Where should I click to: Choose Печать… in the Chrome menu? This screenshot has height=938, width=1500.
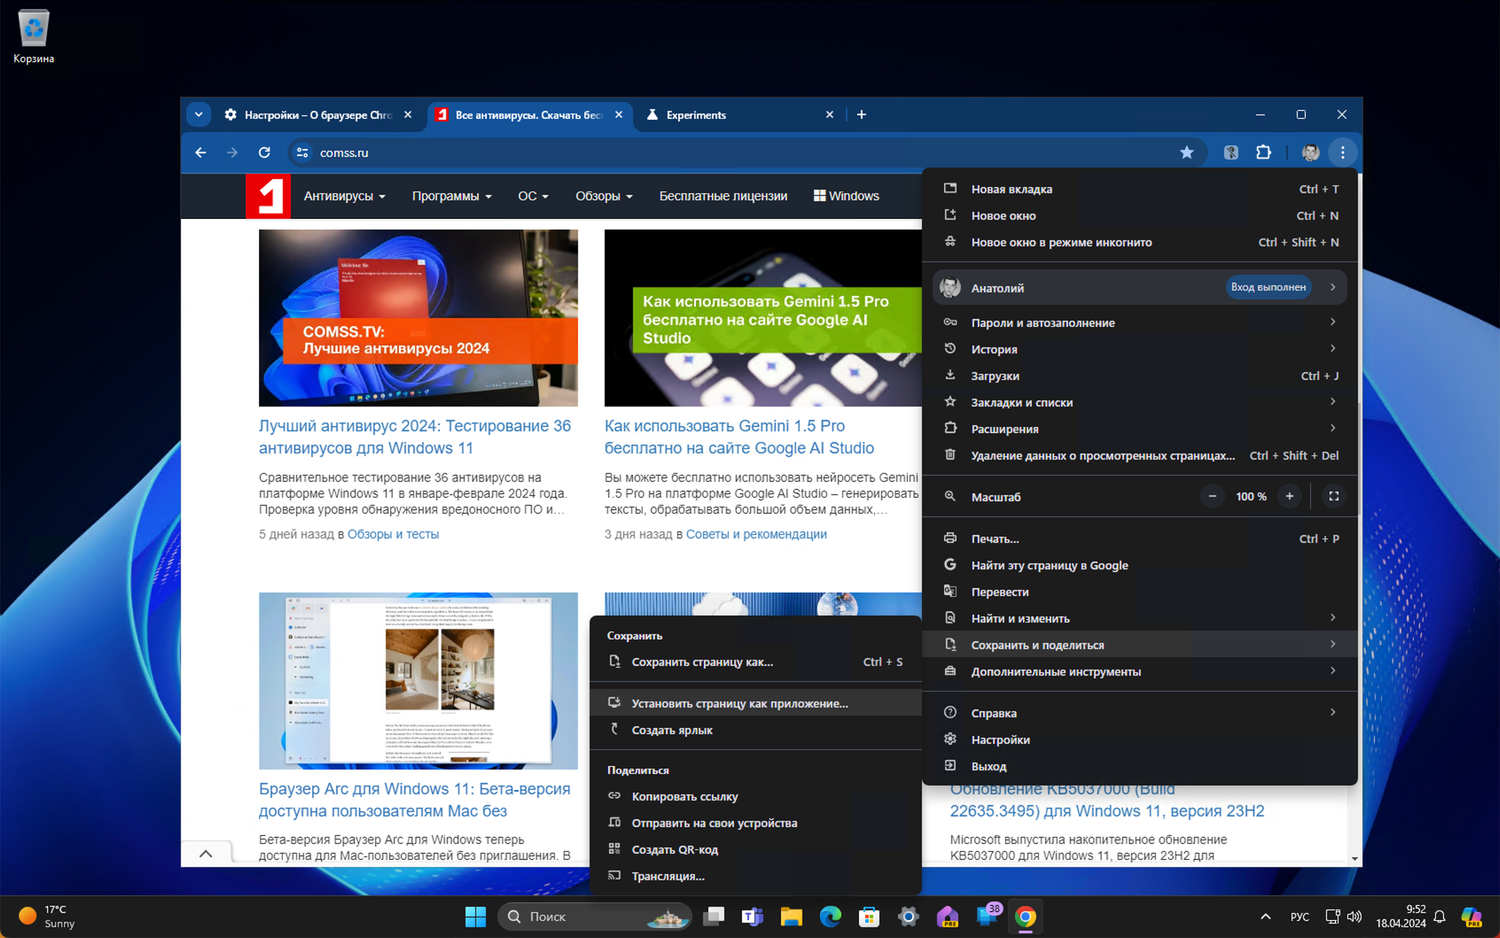[1140, 538]
